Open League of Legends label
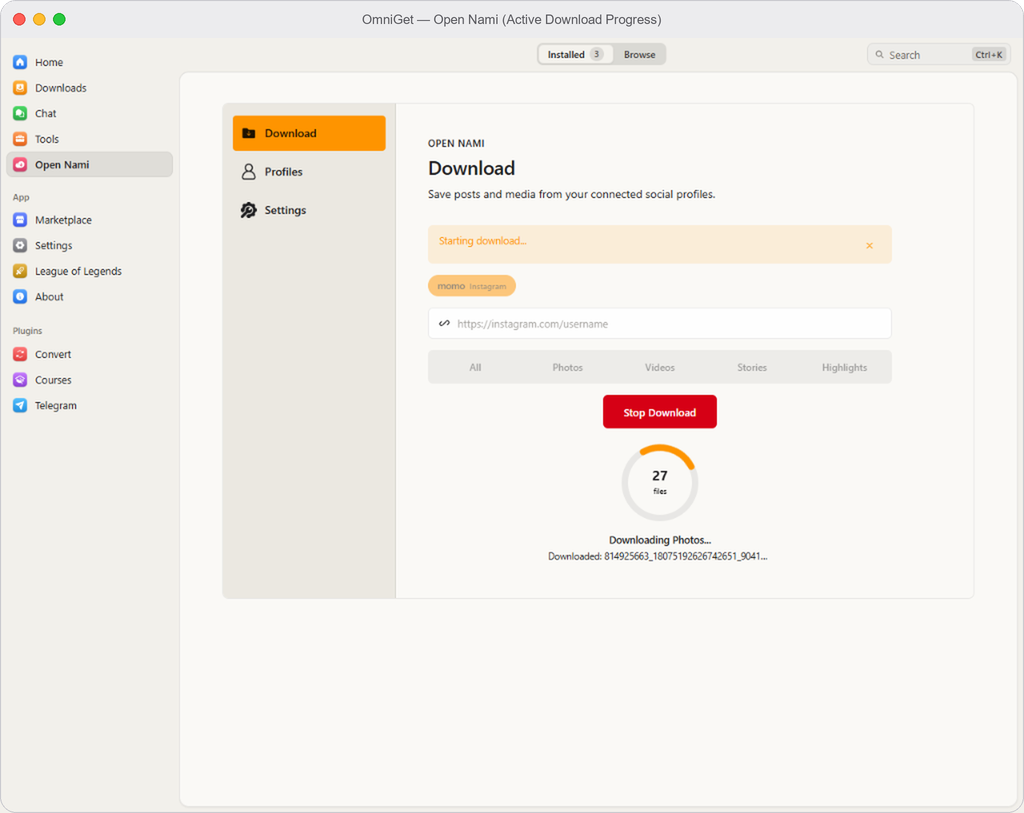Image resolution: width=1024 pixels, height=813 pixels. pos(78,271)
